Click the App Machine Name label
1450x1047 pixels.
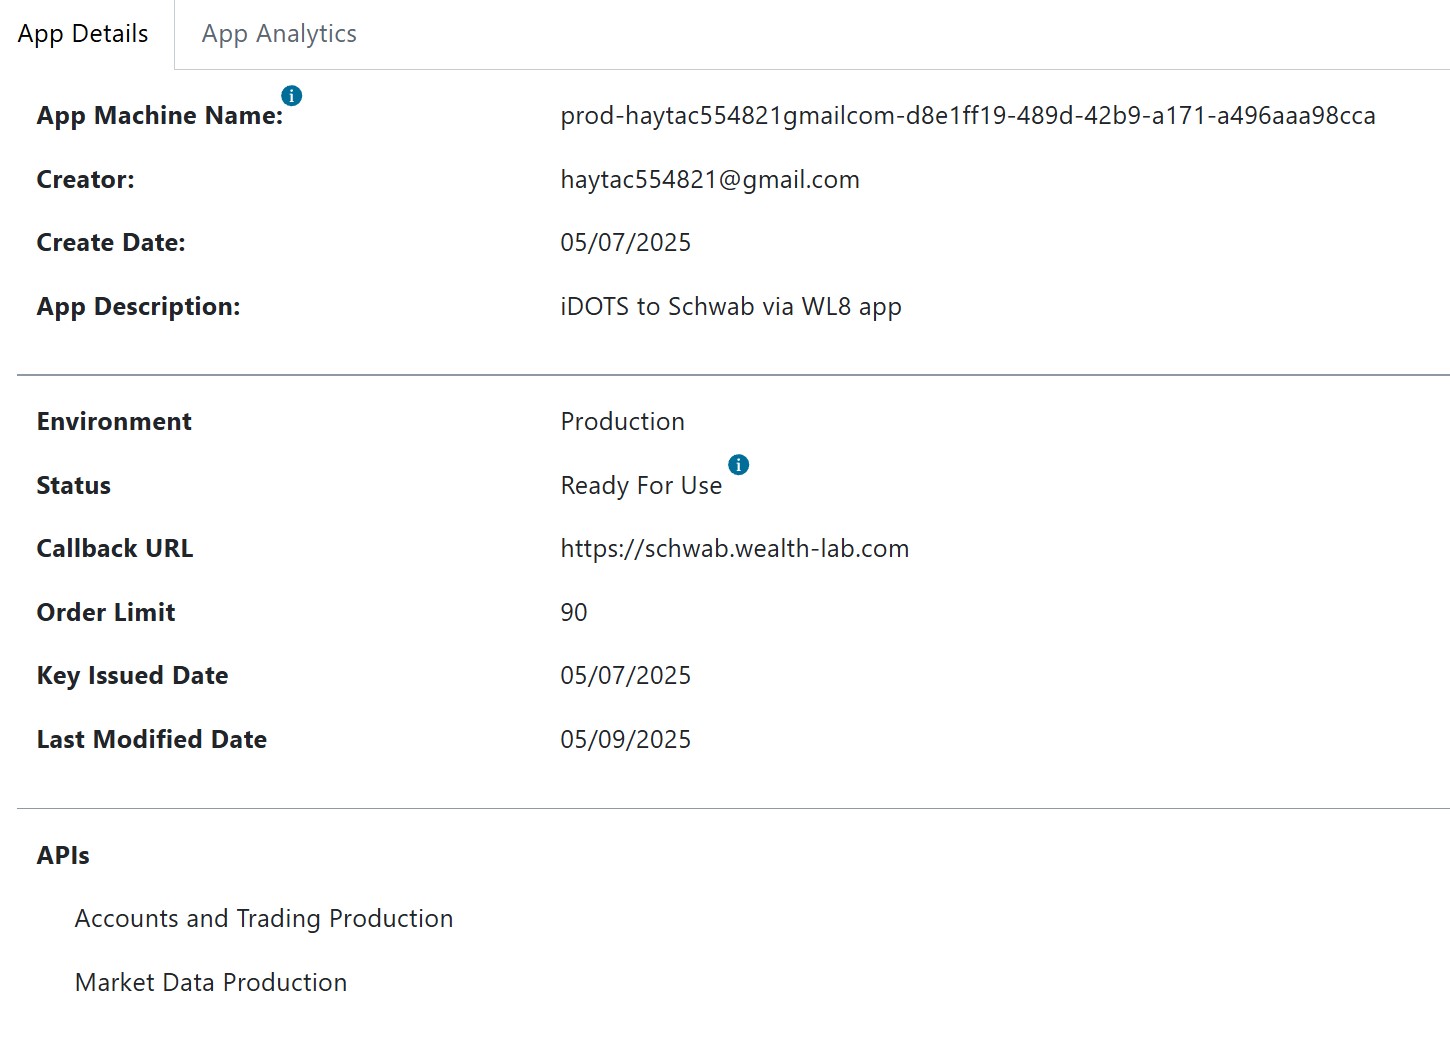click(160, 116)
